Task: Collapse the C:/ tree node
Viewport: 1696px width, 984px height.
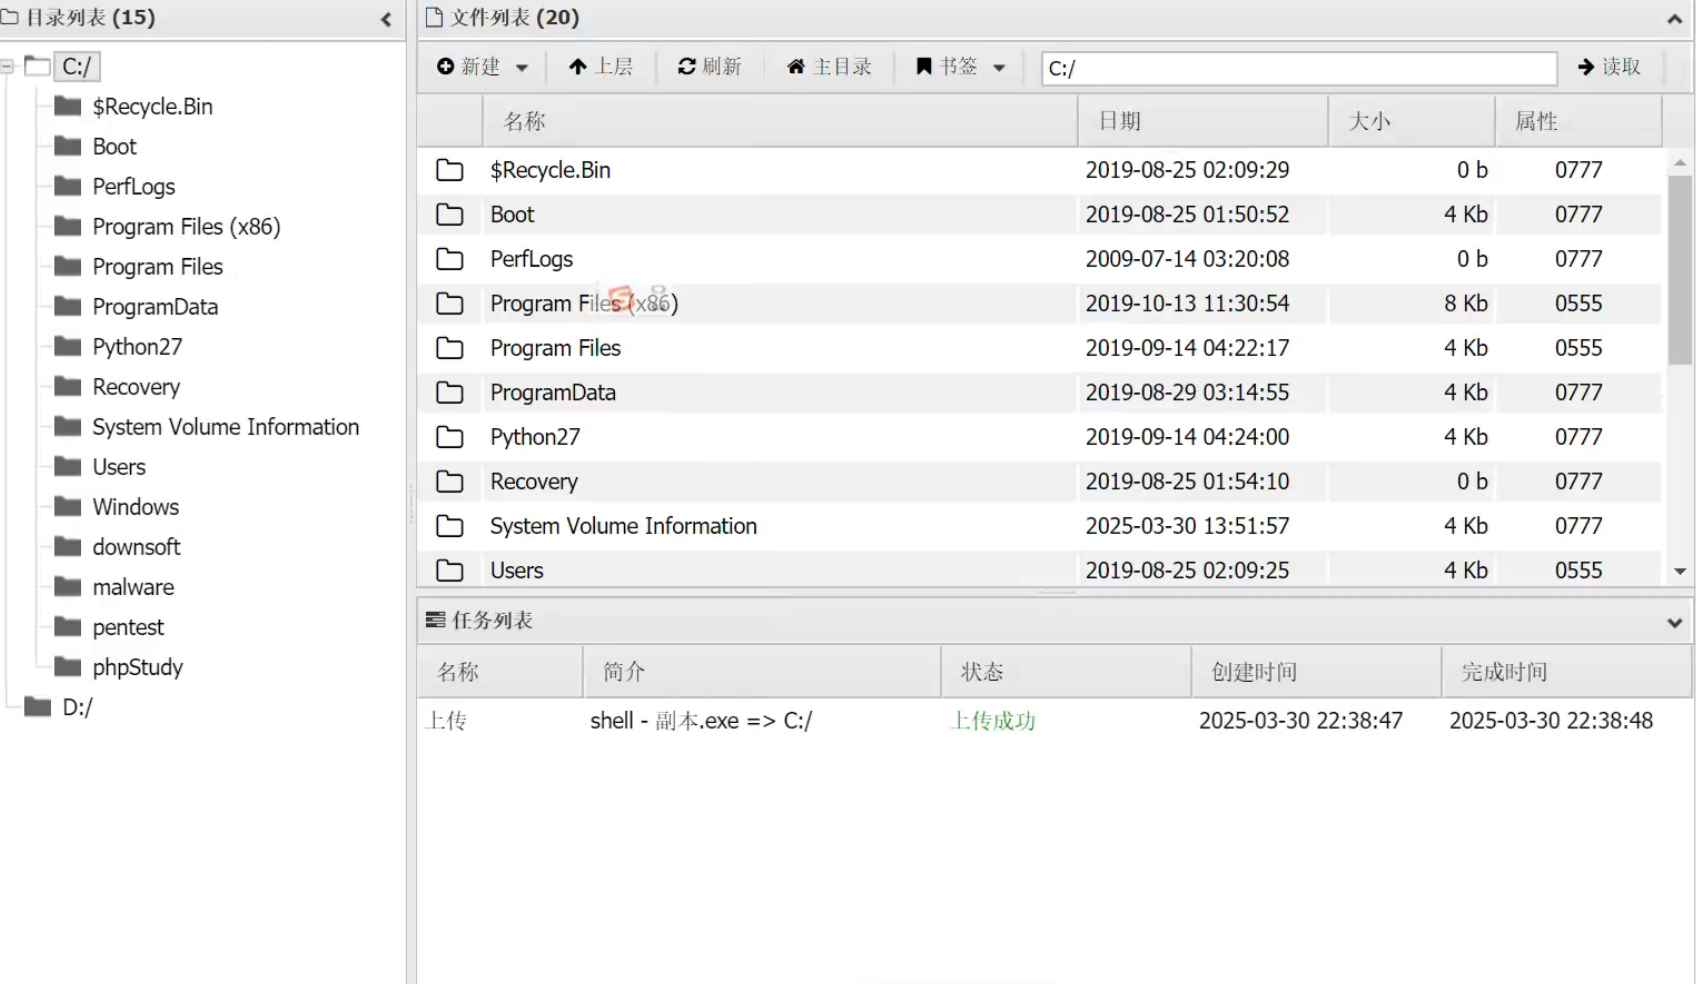Action: 8,67
